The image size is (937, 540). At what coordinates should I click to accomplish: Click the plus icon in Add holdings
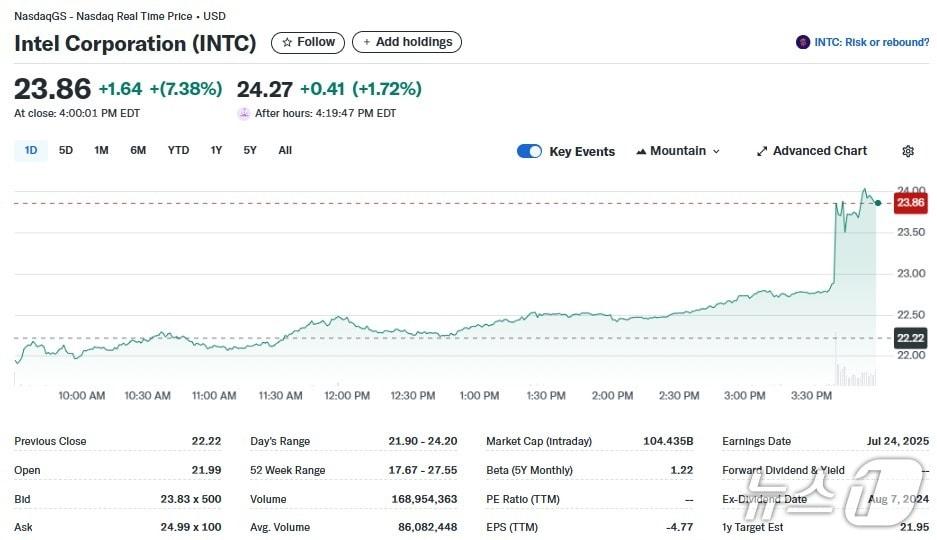(366, 42)
